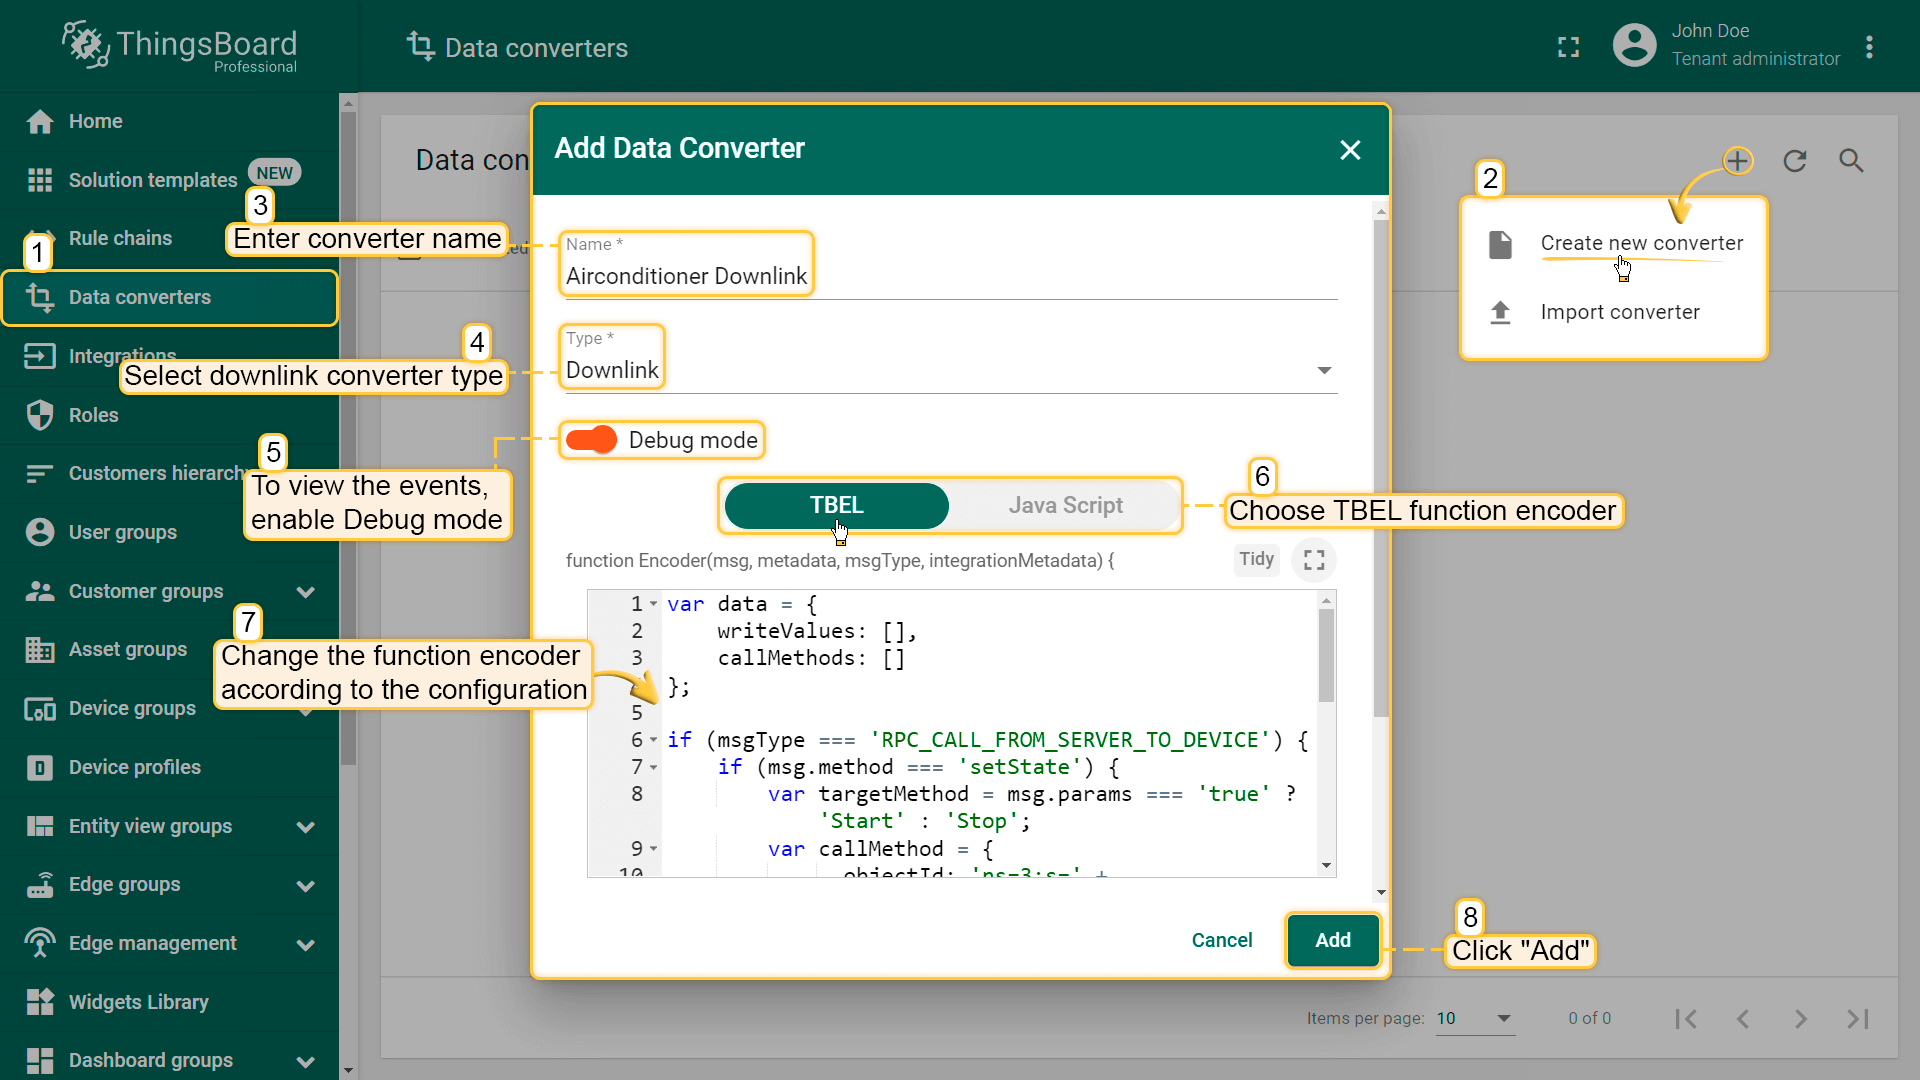Screen dimensions: 1920x1080
Task: Go to last page
Action: pos(1858,1019)
